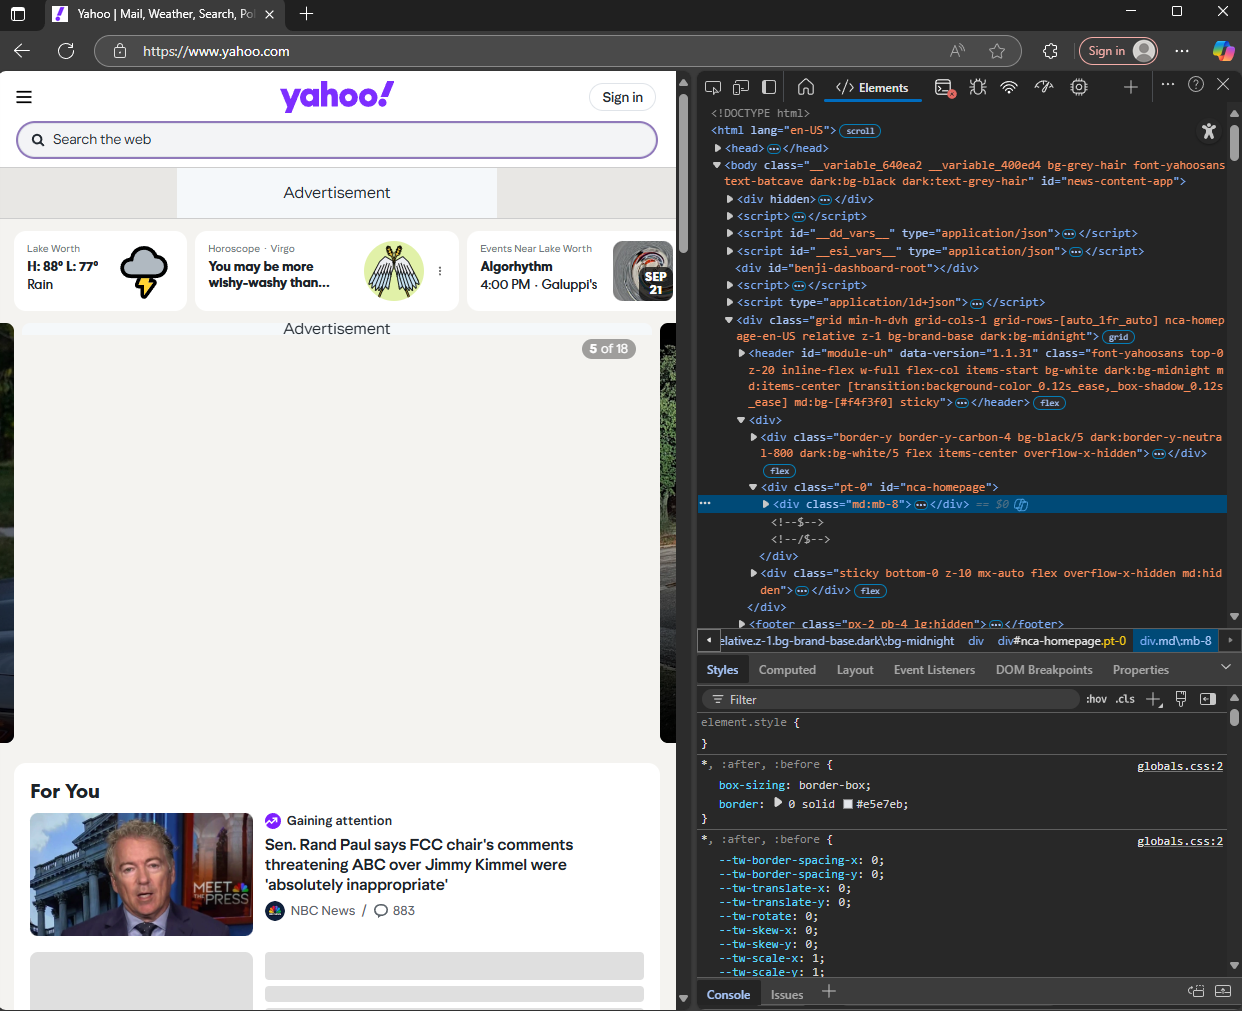This screenshot has width=1242, height=1011.
Task: Open the globals.css:2 stylesheet link
Action: pos(1179,765)
